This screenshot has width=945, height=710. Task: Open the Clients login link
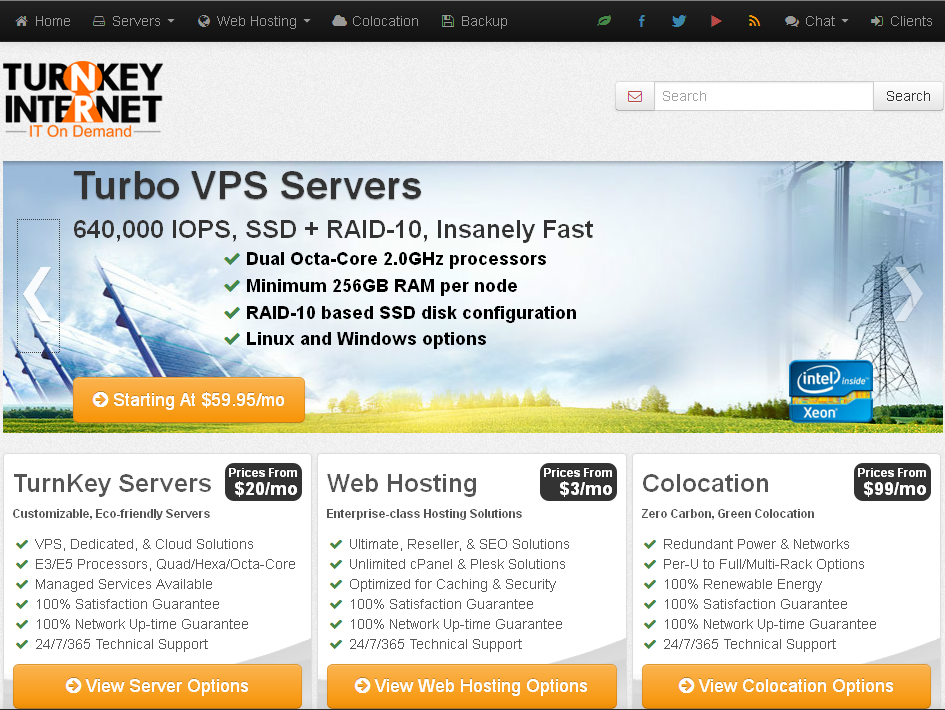(x=902, y=21)
